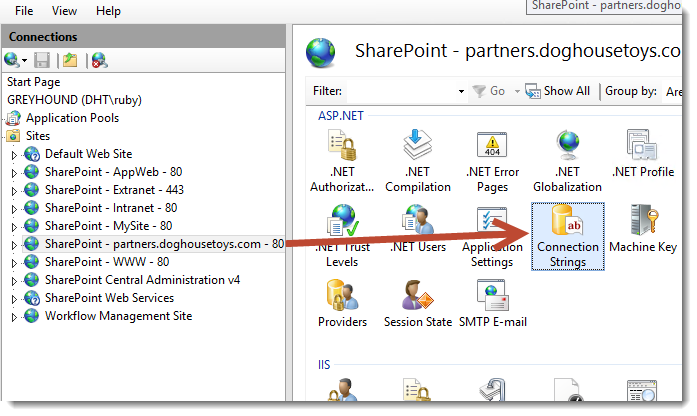Open the Group by combo box
The height and width of the screenshot is (416, 697).
672,92
